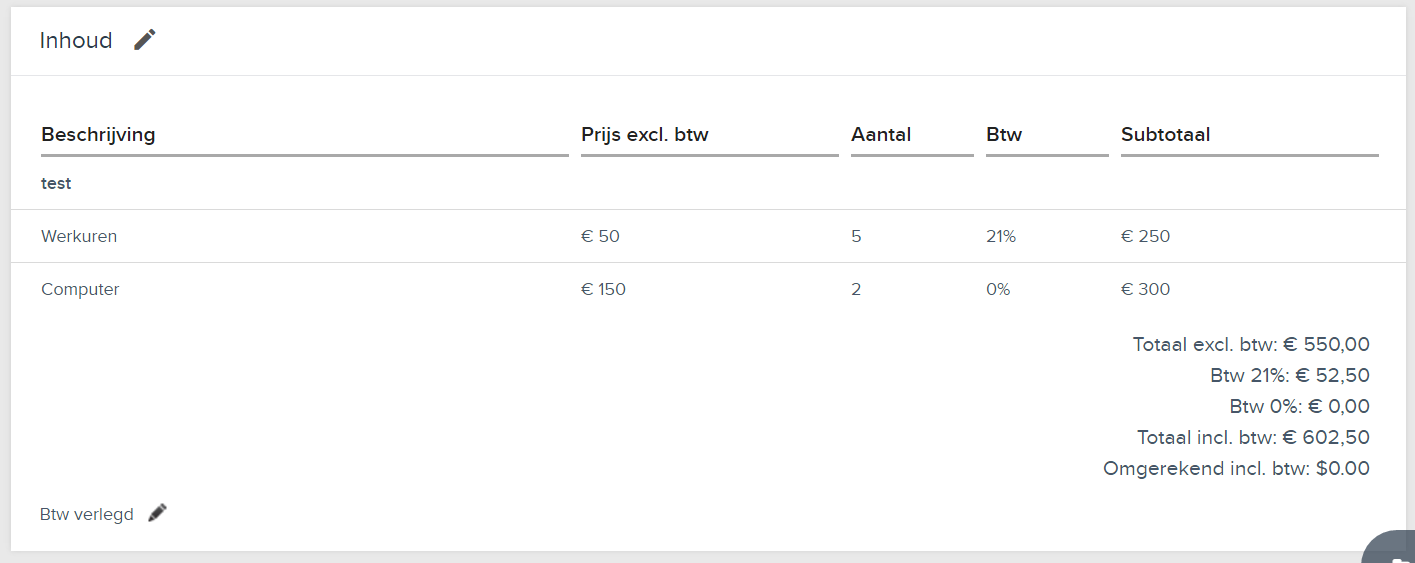Select the Btw column header
Viewport: 1415px width, 563px height.
pos(1004,134)
